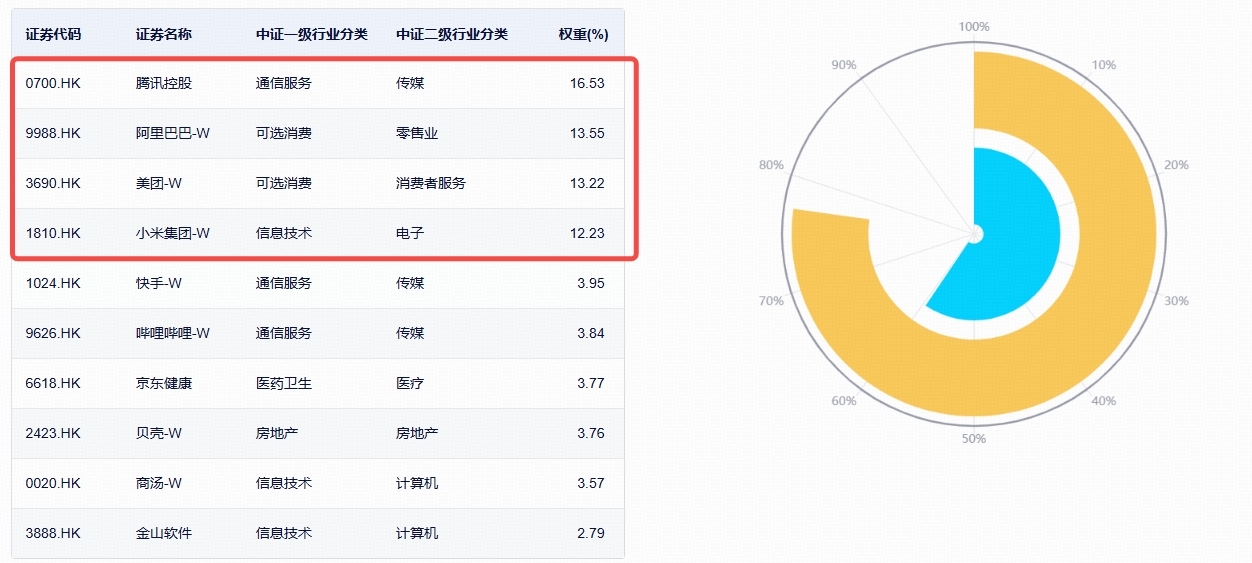Select 京东健康 security name
Screen dimensions: 1252x563
[164, 383]
